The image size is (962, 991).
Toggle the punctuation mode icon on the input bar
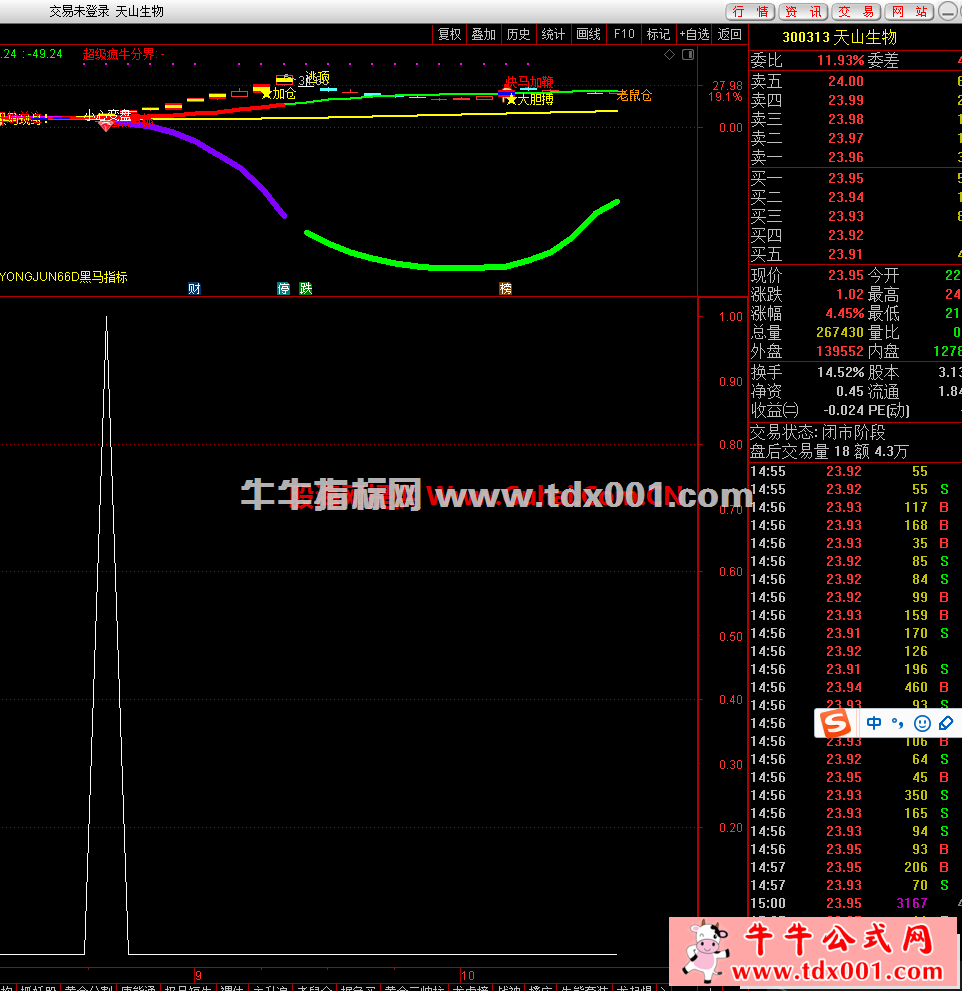(x=898, y=723)
